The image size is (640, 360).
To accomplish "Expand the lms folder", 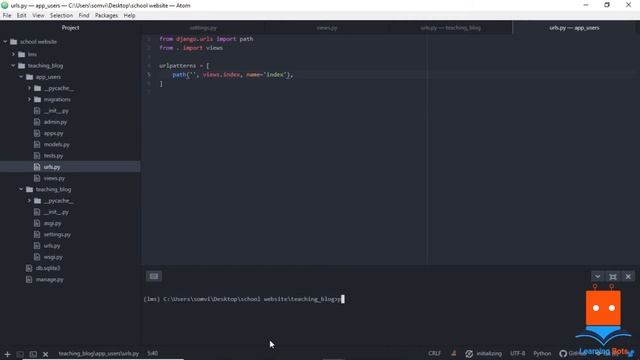I will [13, 54].
